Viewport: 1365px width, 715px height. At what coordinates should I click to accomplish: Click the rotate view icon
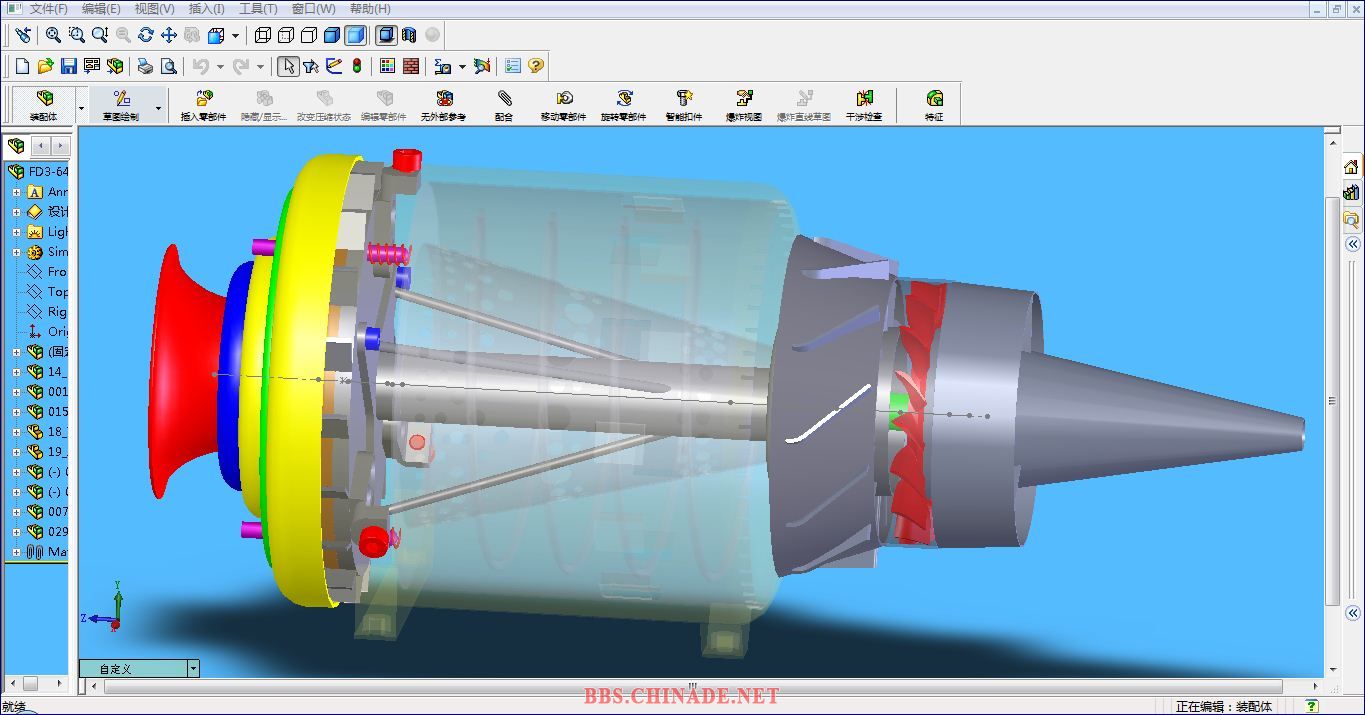pyautogui.click(x=146, y=35)
